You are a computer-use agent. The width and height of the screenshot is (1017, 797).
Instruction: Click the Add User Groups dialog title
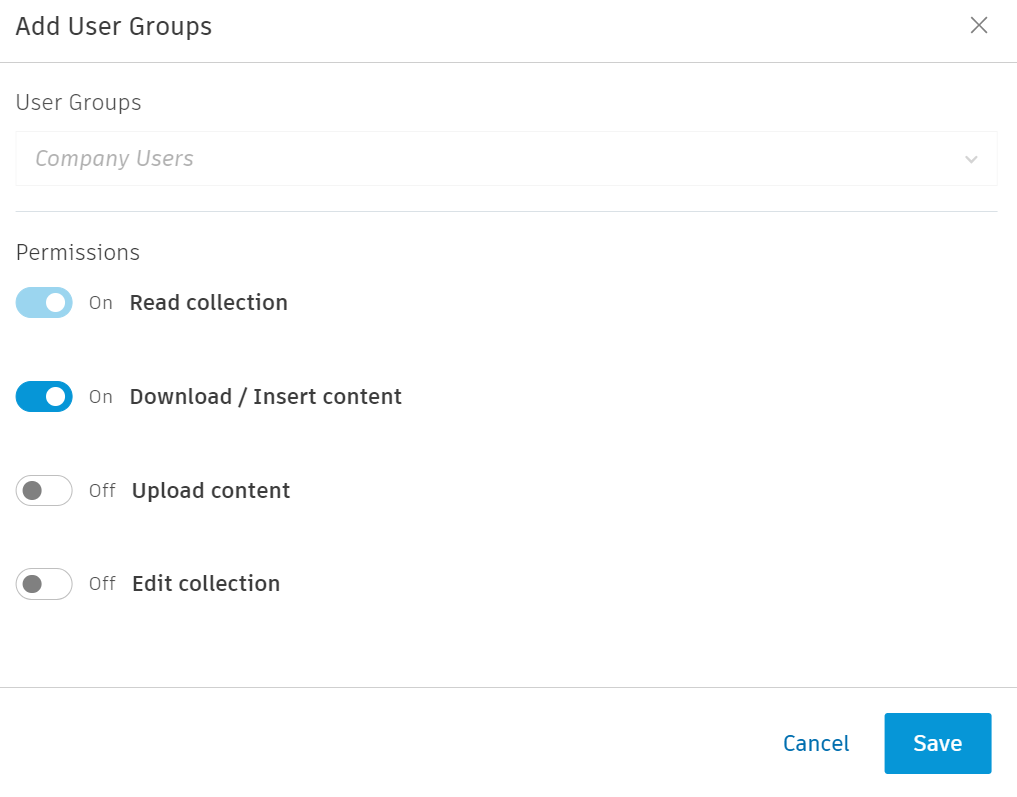[x=114, y=27]
